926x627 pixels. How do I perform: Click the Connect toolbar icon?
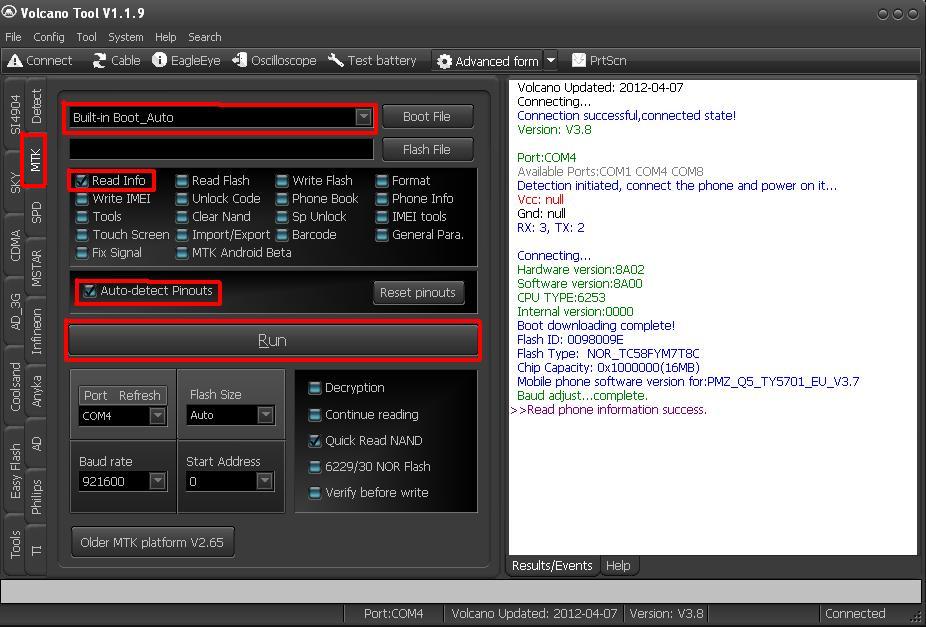click(x=40, y=60)
